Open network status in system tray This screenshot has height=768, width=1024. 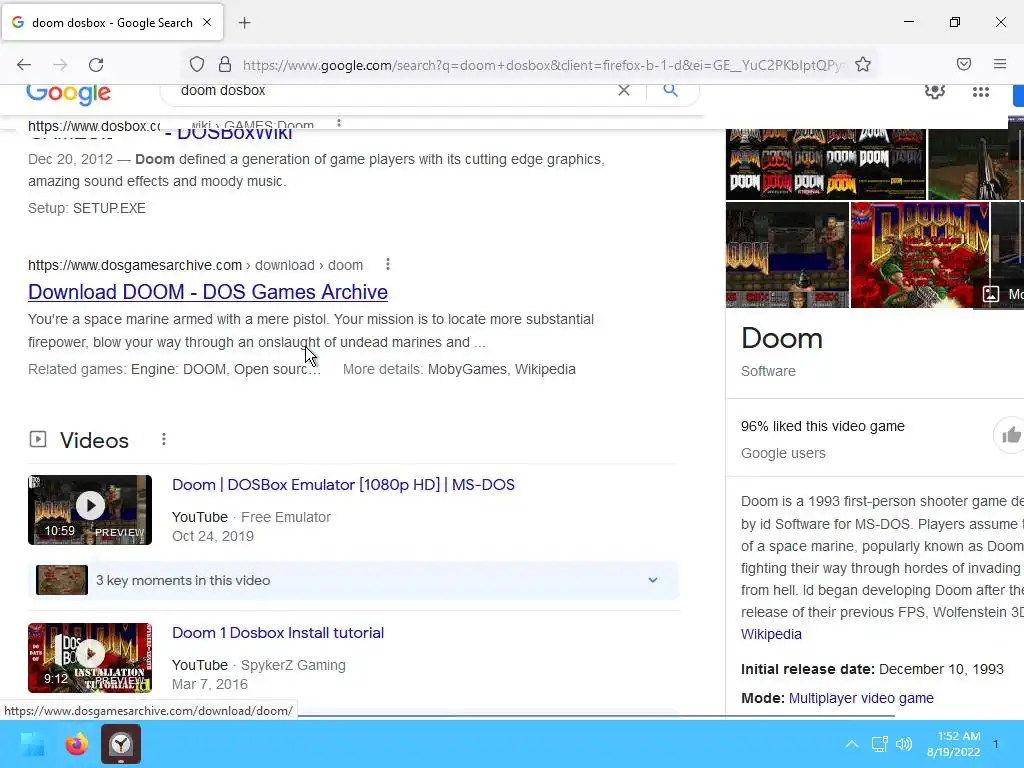tap(879, 744)
